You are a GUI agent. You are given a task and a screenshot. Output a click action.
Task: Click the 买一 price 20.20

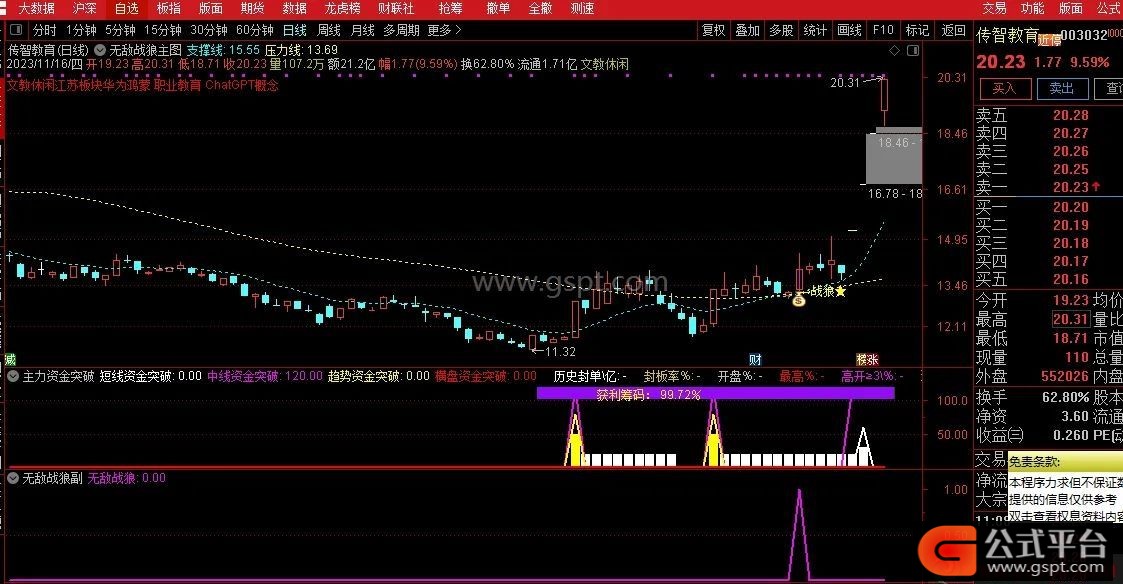click(1071, 207)
